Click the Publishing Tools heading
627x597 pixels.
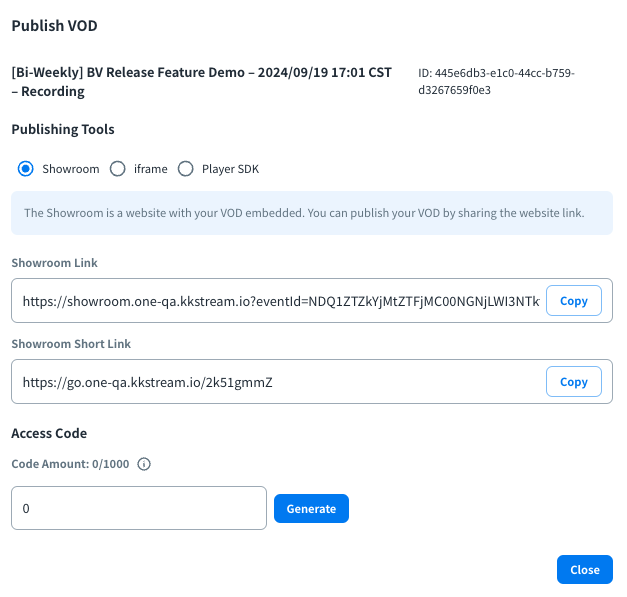click(63, 129)
